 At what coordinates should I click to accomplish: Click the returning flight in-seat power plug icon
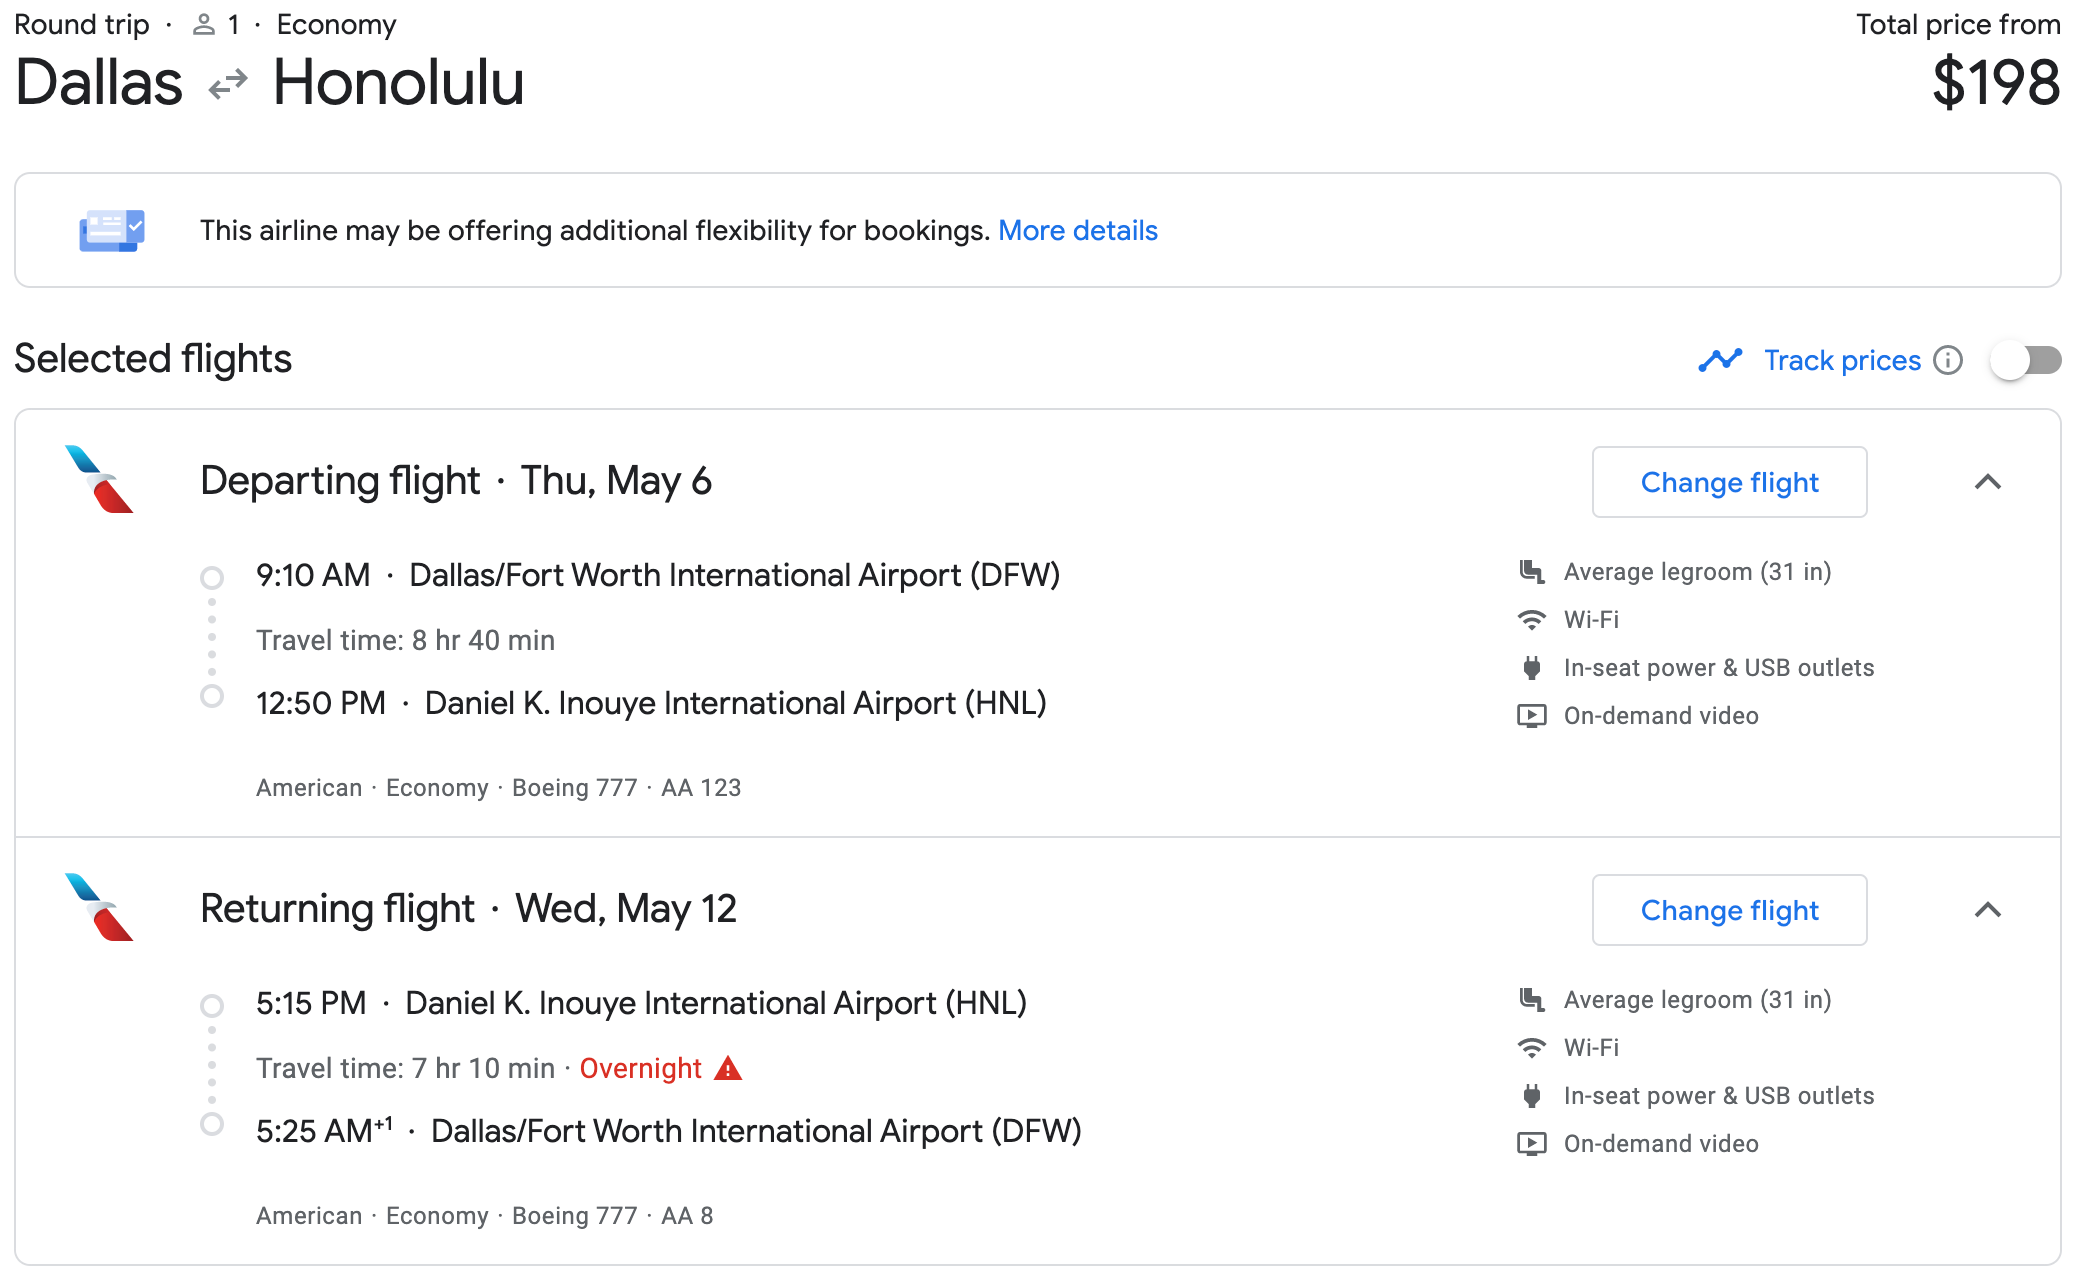tap(1531, 1096)
